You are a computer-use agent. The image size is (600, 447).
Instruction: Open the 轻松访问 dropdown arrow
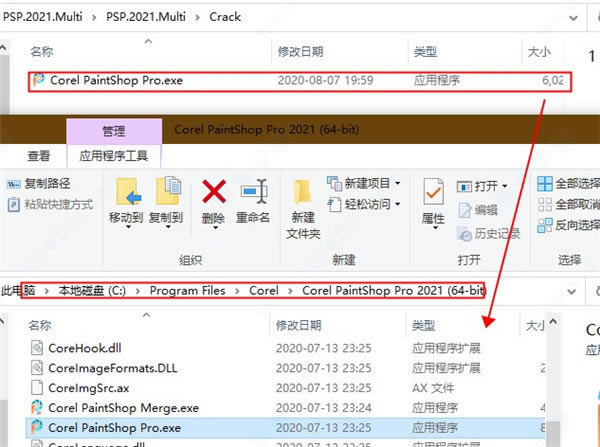tap(398, 204)
